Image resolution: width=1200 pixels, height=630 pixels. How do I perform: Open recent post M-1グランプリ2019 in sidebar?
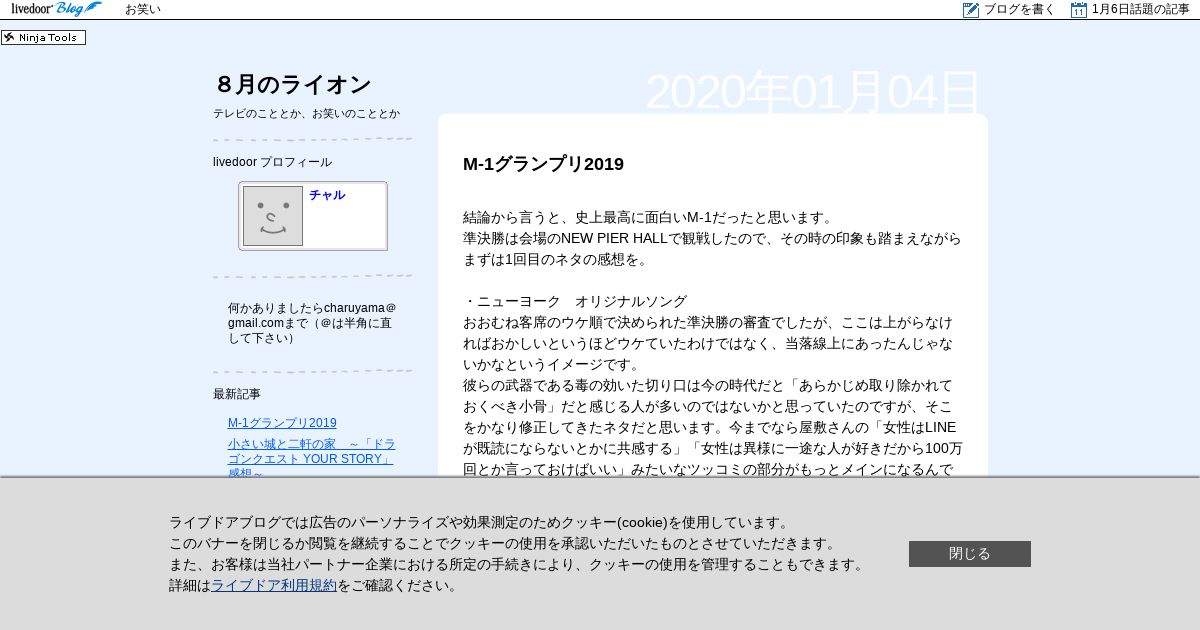pyautogui.click(x=282, y=423)
